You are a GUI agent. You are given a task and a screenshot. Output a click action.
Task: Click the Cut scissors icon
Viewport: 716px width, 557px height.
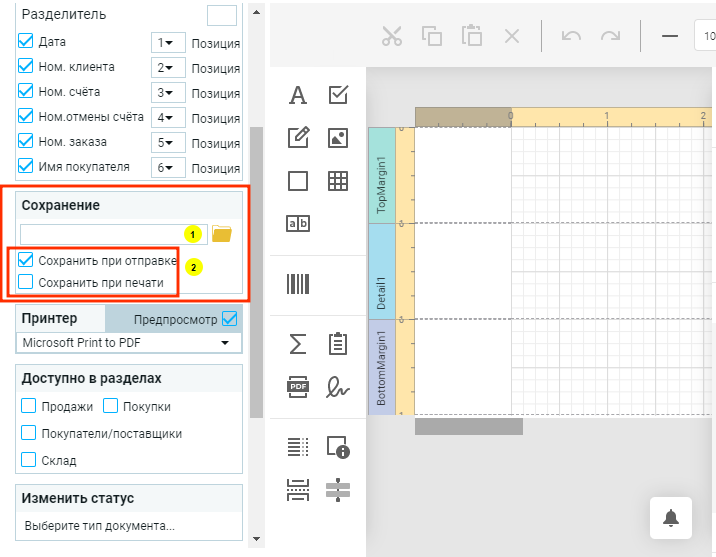391,37
